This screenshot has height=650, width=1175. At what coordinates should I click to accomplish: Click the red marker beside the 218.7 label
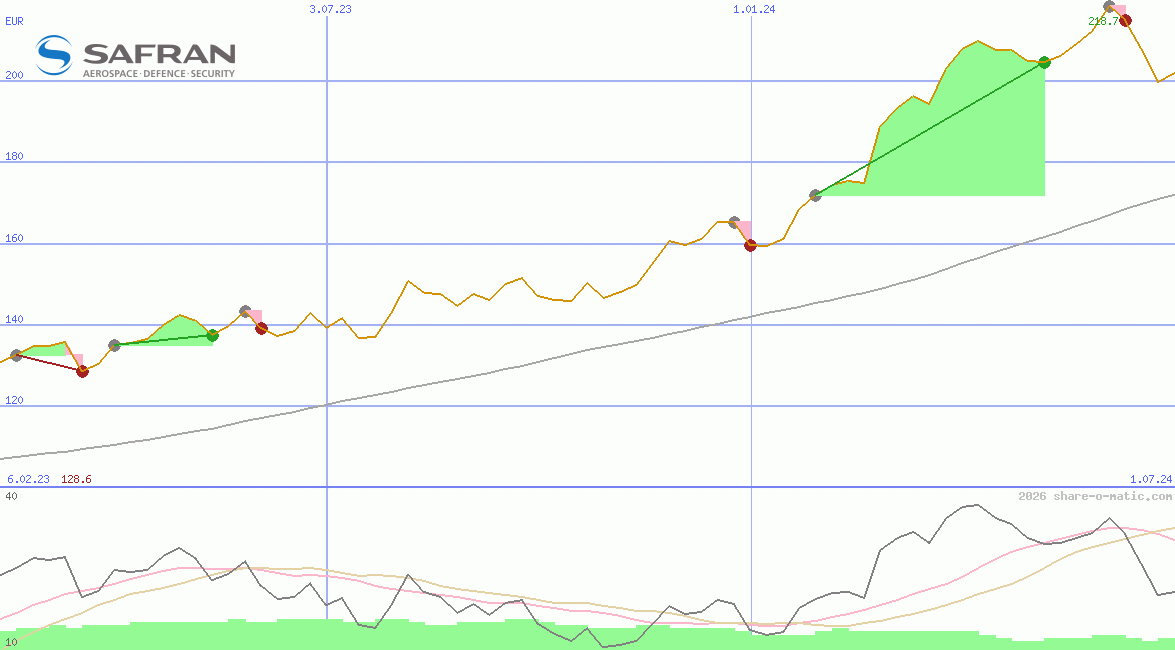pyautogui.click(x=1125, y=20)
